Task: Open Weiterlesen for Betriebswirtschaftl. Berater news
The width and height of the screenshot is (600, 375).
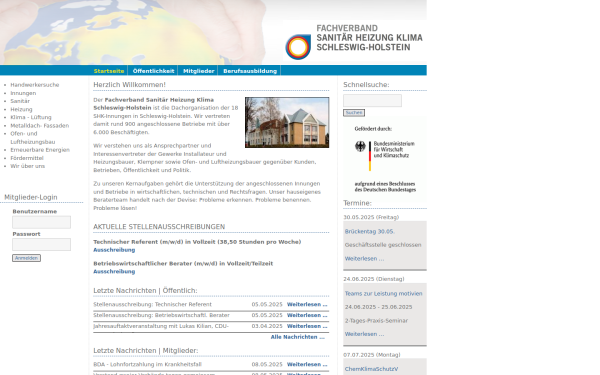Action: [x=307, y=315]
